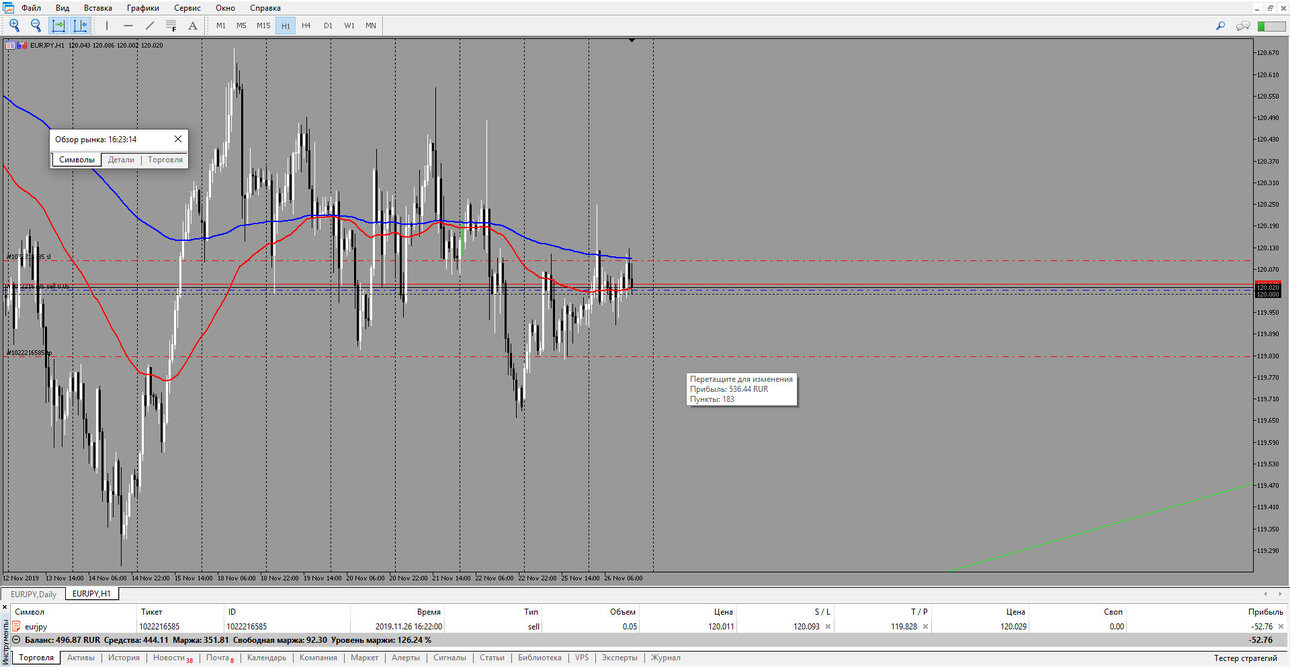Zoom out of the chart
This screenshot has height=667, width=1290.
(36, 25)
